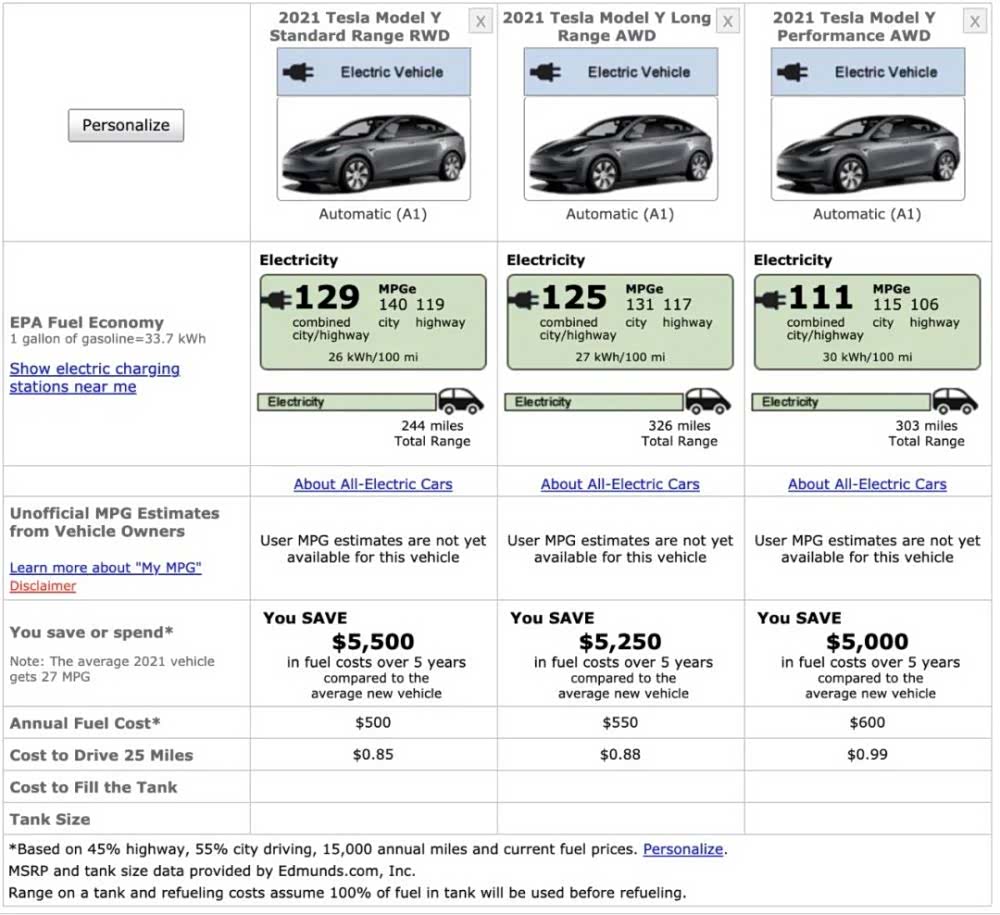1000x915 pixels.
Task: Remove the Model Y Performance AWD column
Action: pyautogui.click(x=974, y=21)
